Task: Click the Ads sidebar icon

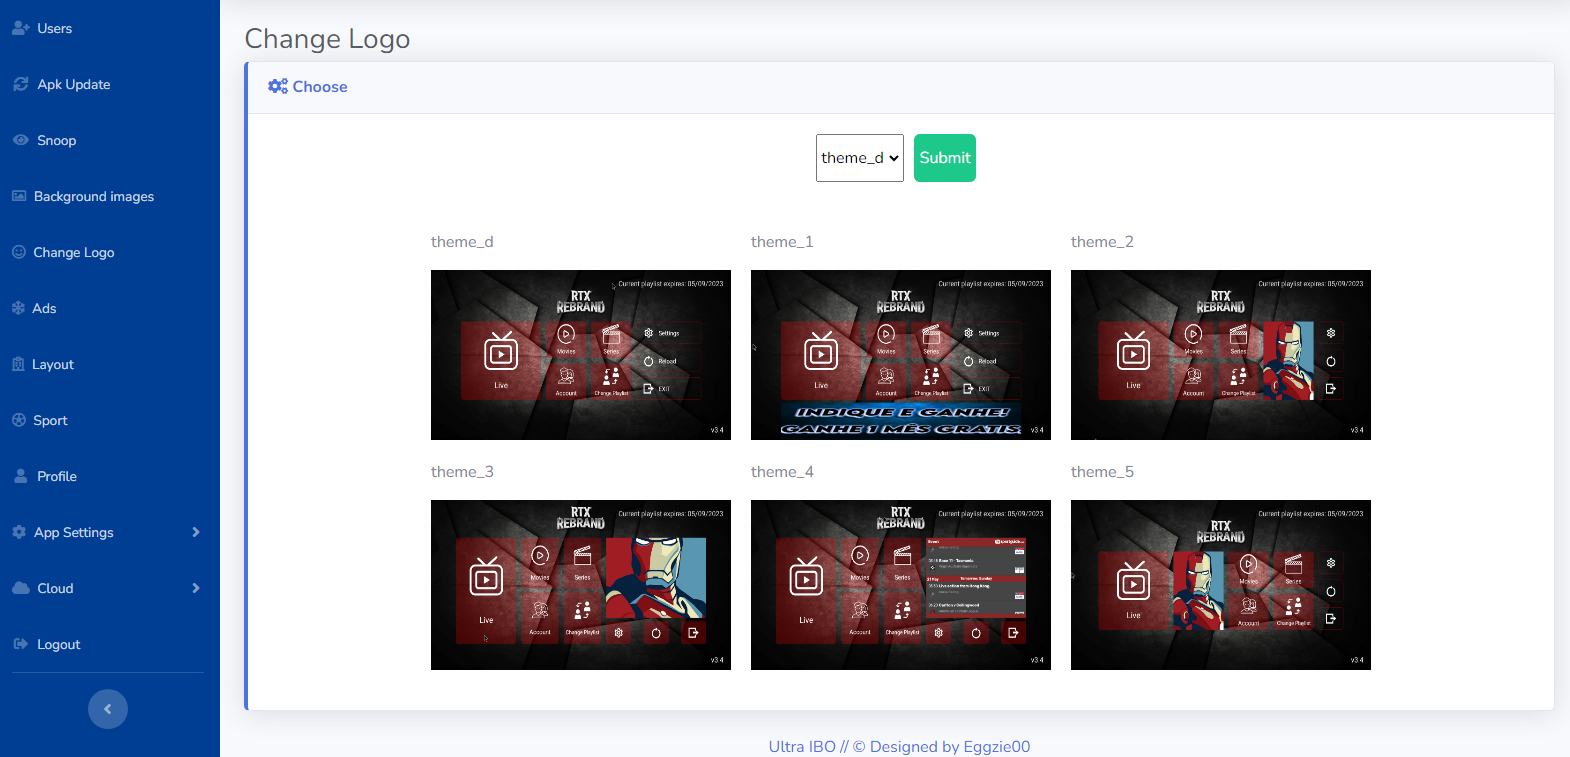Action: point(18,308)
